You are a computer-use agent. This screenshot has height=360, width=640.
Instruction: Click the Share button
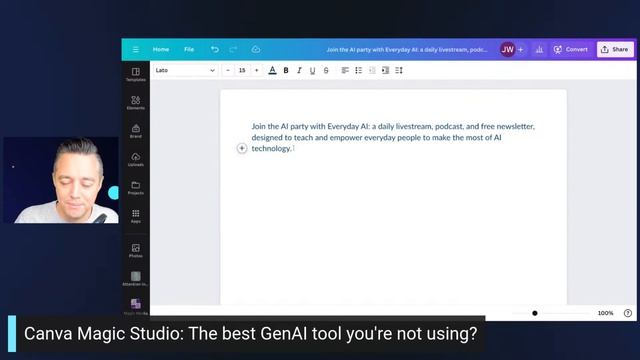tap(615, 49)
